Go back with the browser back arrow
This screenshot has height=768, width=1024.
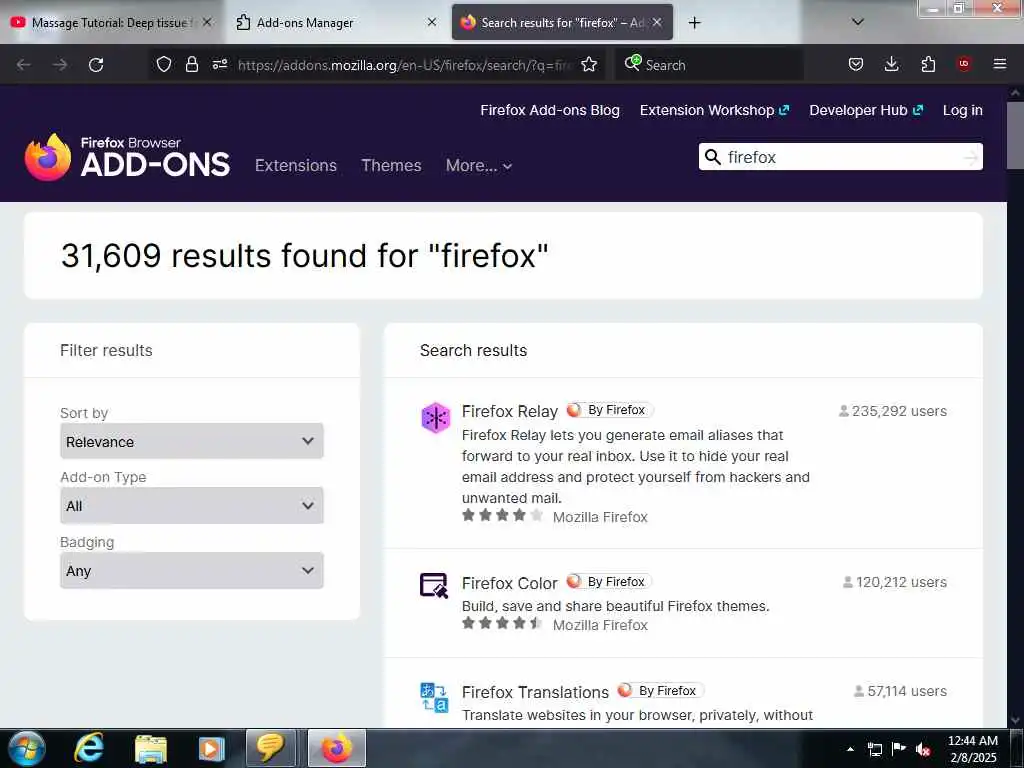(24, 65)
